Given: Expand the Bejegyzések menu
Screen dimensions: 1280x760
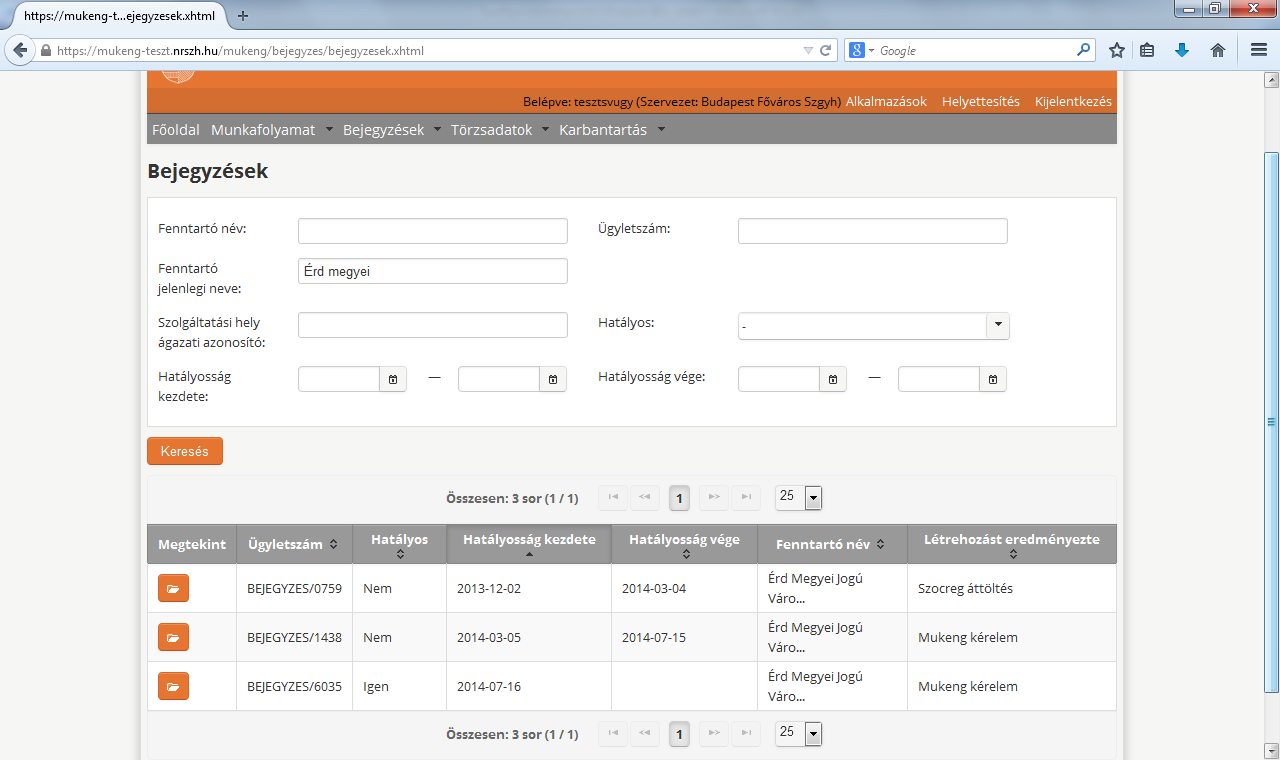Looking at the screenshot, I should pyautogui.click(x=392, y=130).
